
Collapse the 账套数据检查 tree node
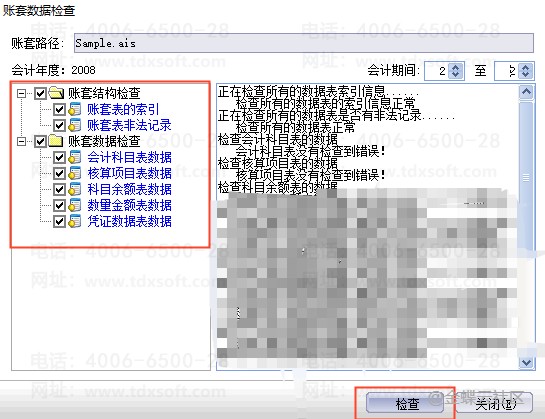pyautogui.click(x=22, y=141)
